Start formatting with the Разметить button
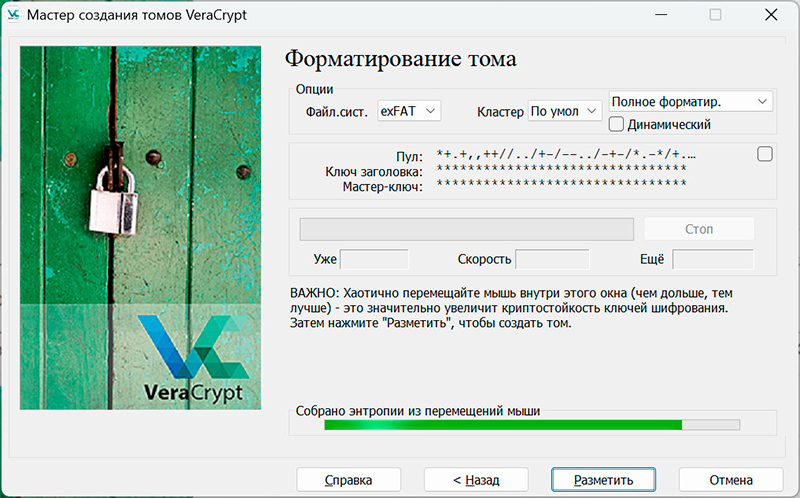This screenshot has height=498, width=800. pyautogui.click(x=603, y=480)
